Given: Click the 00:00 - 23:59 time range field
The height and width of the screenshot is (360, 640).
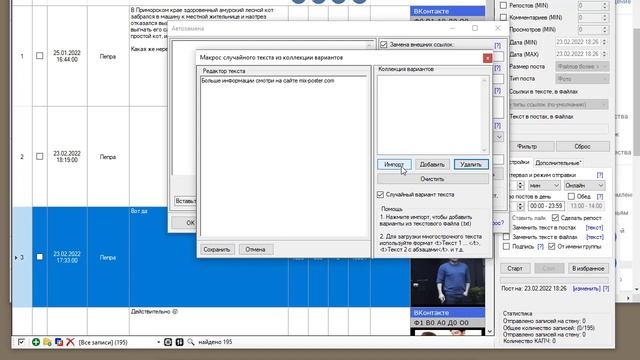Looking at the screenshot, I should click(x=546, y=206).
